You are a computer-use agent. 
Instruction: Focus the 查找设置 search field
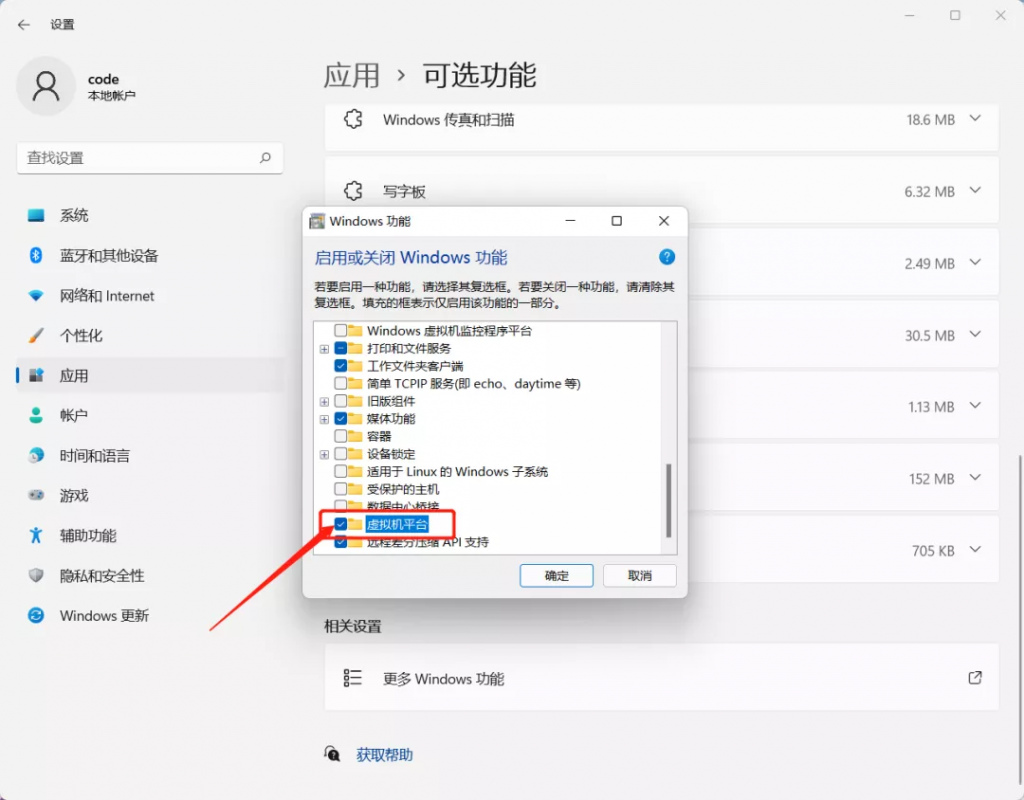point(150,157)
